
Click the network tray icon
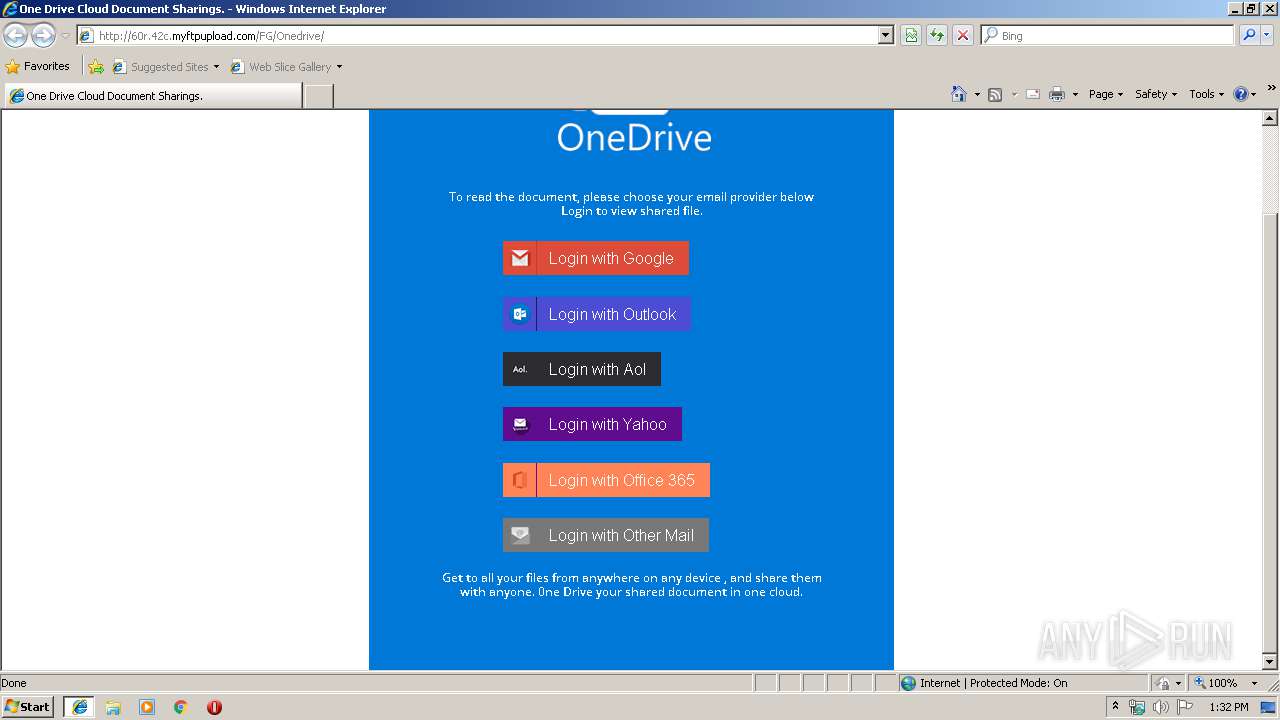(x=1137, y=707)
